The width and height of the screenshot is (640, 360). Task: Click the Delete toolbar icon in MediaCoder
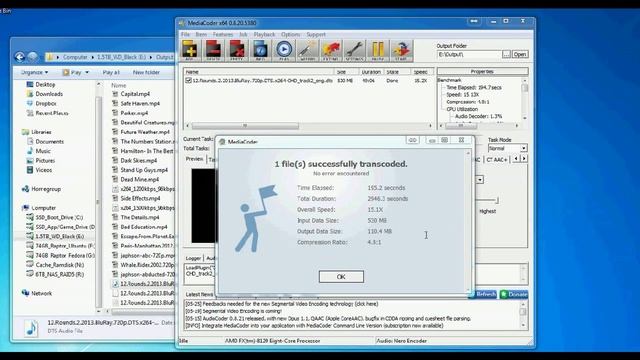[x=213, y=51]
